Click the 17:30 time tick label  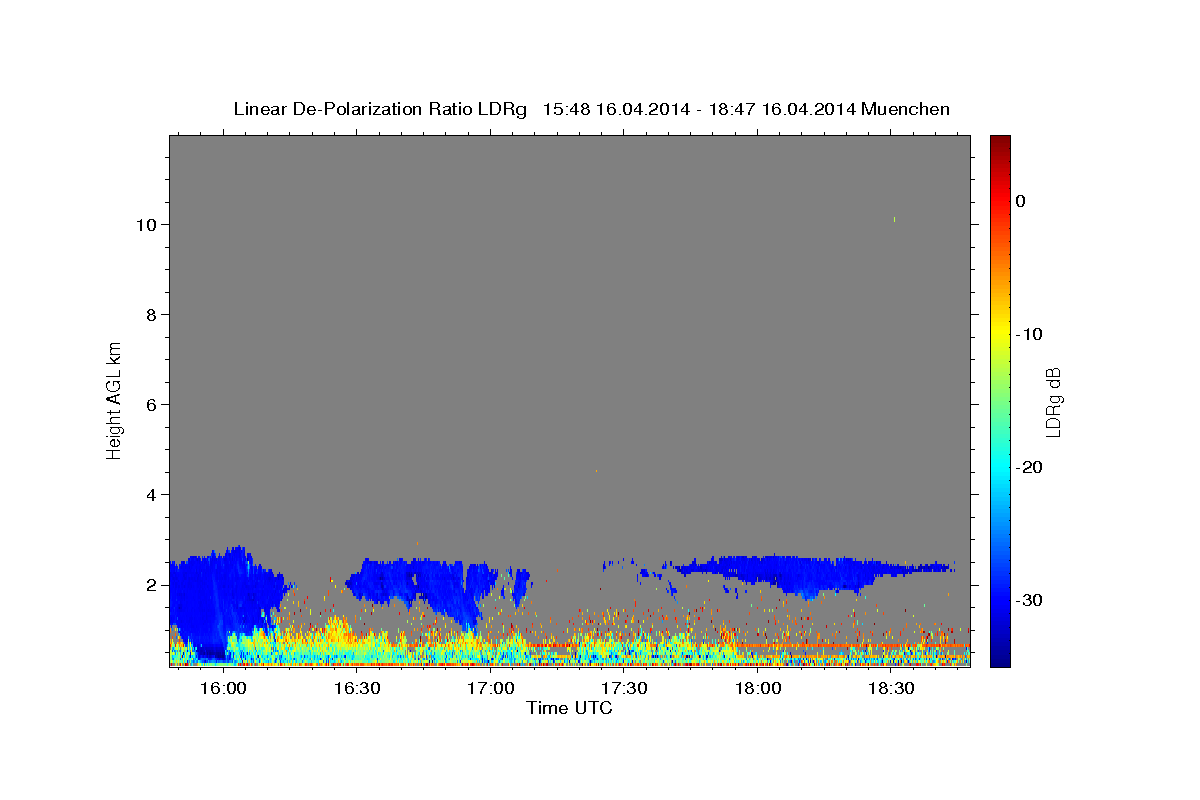tap(625, 689)
